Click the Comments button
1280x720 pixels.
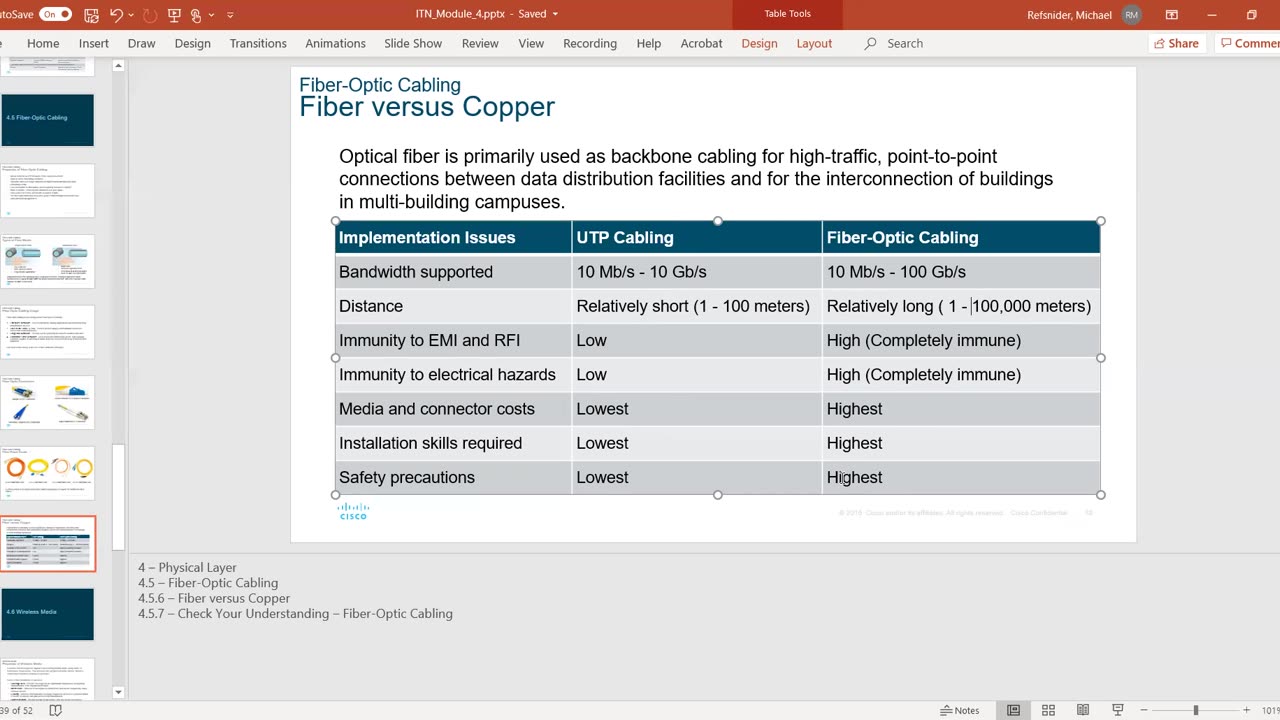(1248, 43)
